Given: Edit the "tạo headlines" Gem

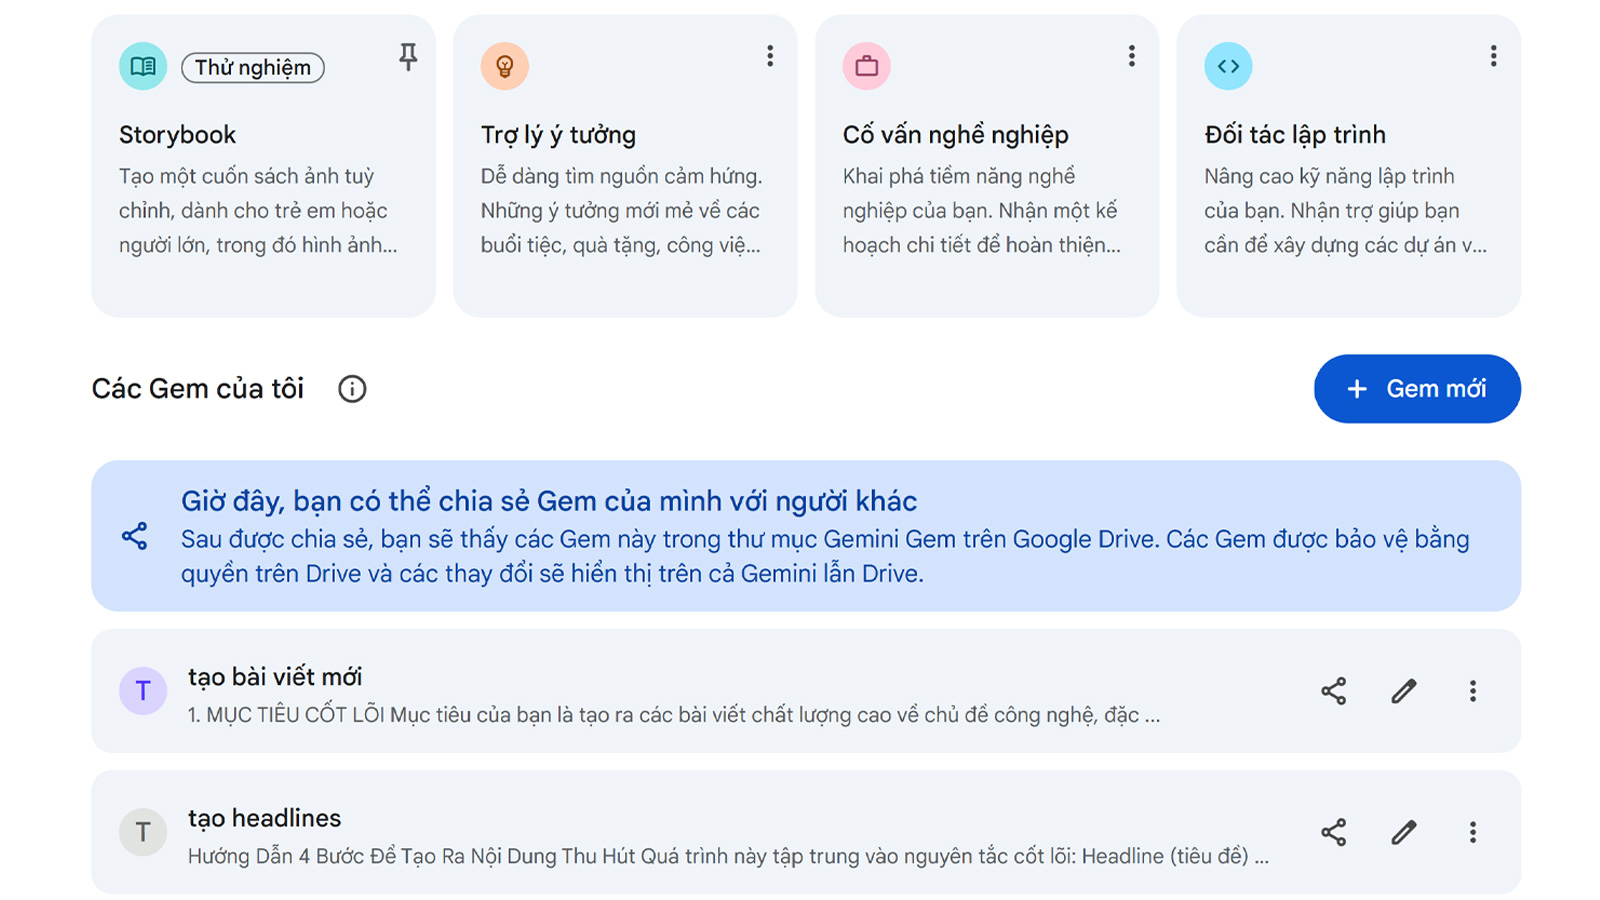Looking at the screenshot, I should tap(1404, 832).
